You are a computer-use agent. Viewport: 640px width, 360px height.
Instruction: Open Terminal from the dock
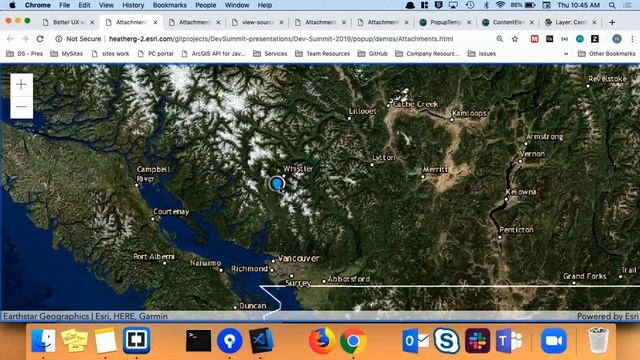[x=198, y=340]
